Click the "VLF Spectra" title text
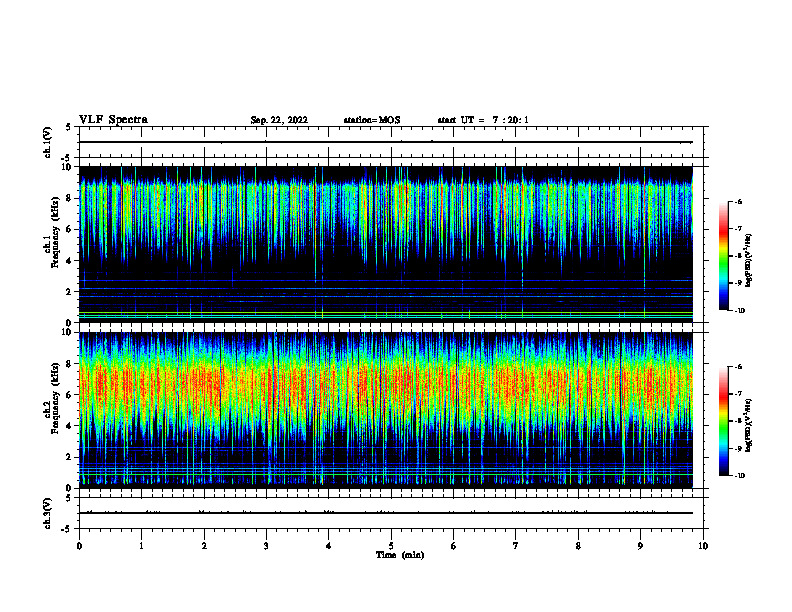792x612 pixels. click(113, 120)
